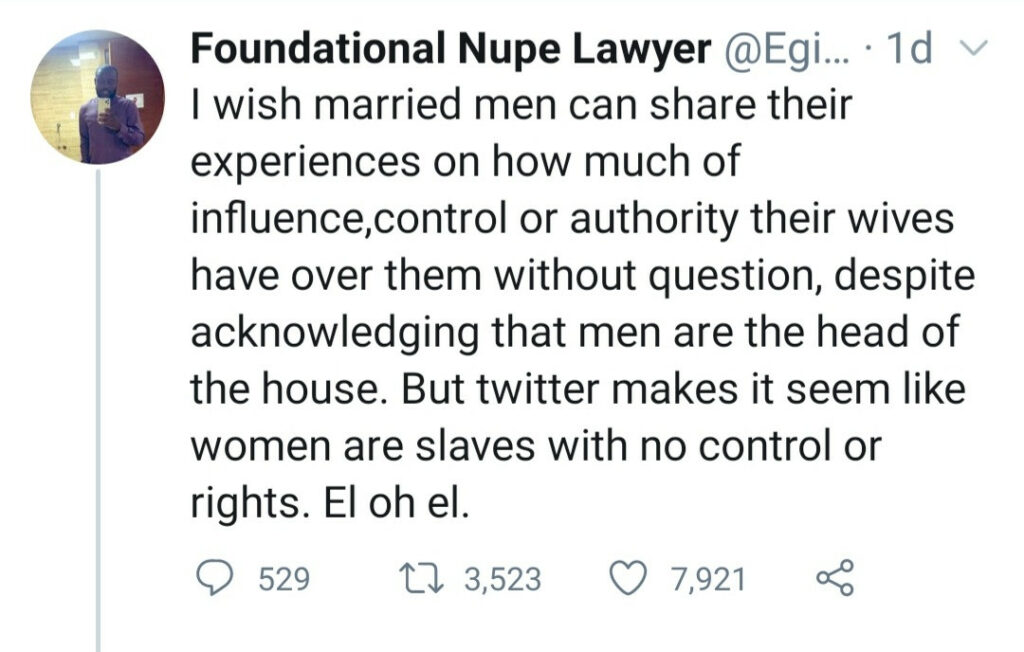Retweet this post using the arrows icon
Screen dimensions: 1024x652
(x=425, y=578)
